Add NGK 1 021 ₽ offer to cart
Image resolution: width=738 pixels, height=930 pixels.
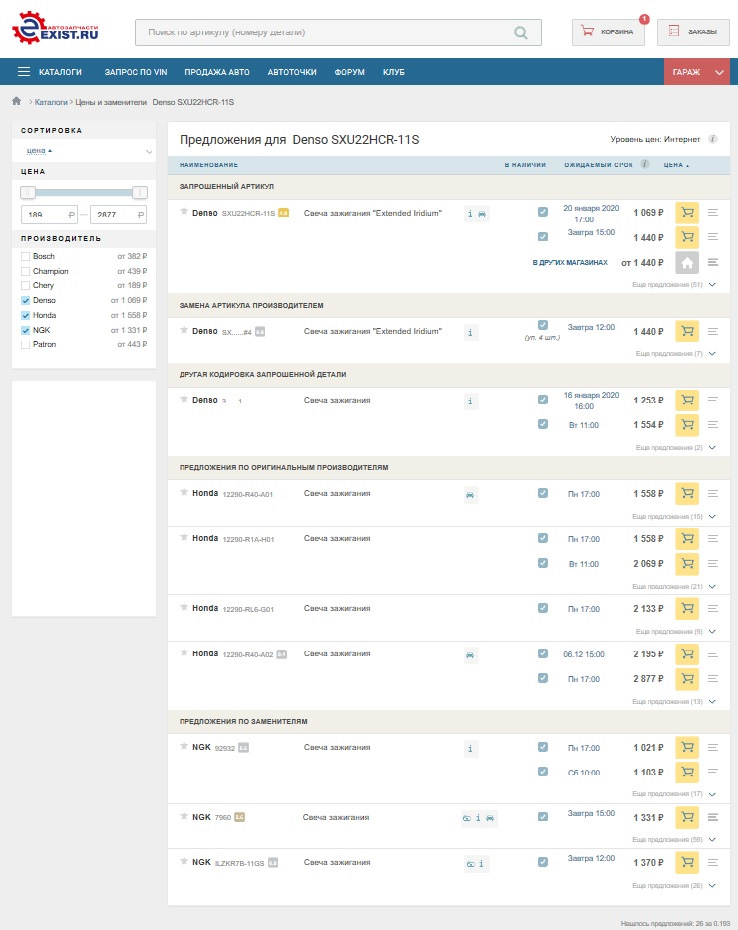pos(687,747)
